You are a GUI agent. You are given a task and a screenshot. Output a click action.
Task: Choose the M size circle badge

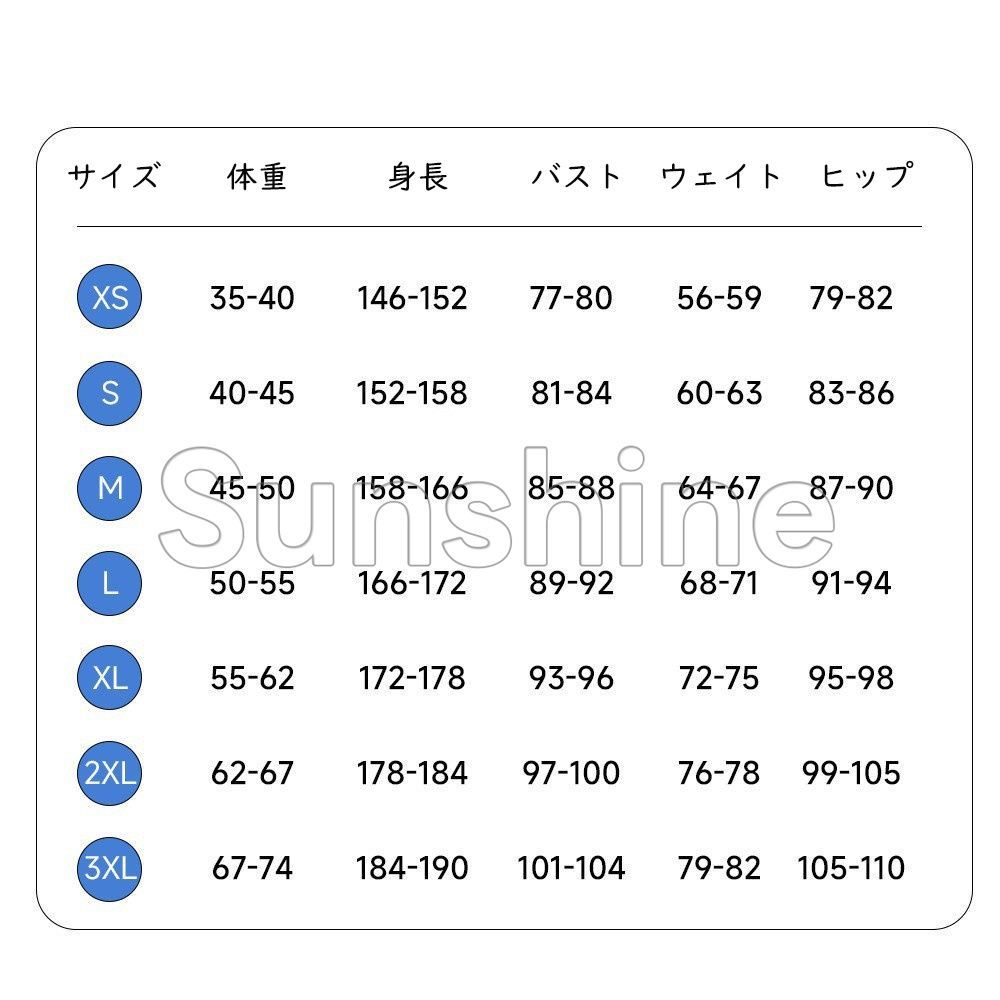[x=109, y=488]
